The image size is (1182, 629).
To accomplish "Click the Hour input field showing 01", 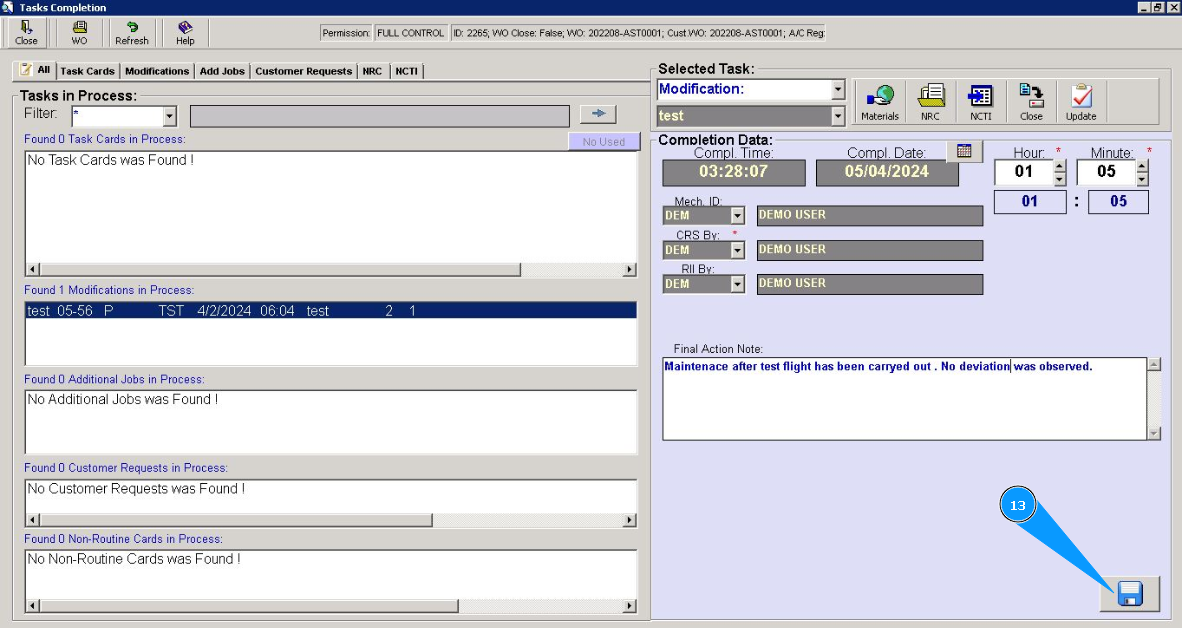I will point(1024,172).
